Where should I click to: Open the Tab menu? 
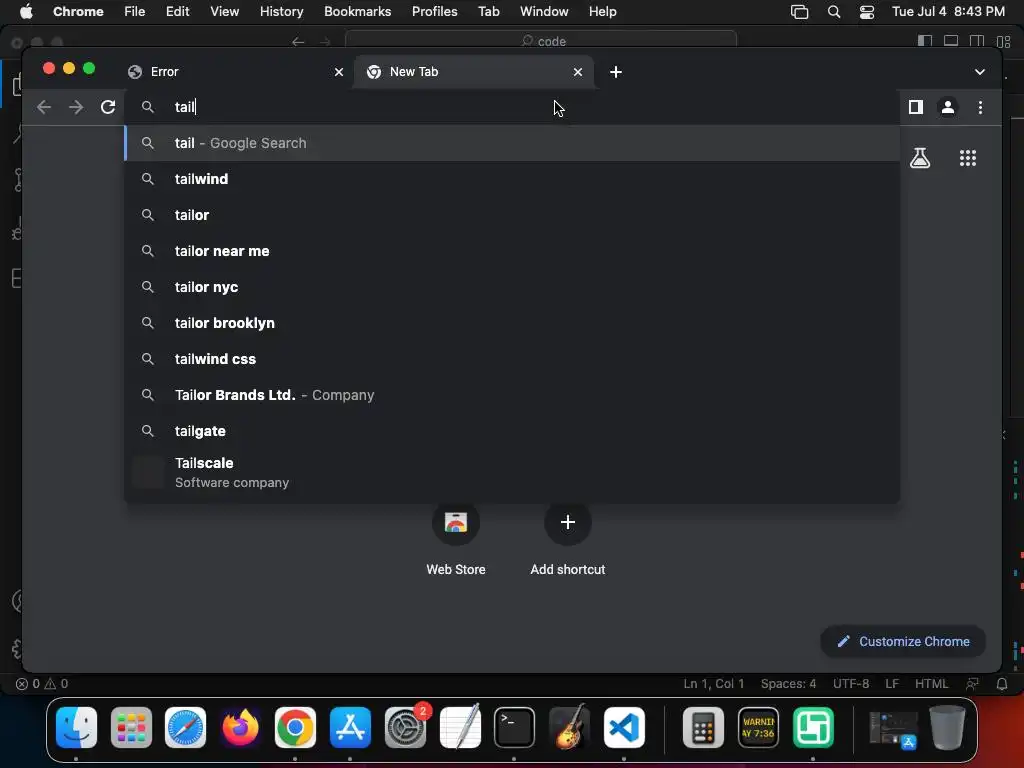tap(488, 12)
